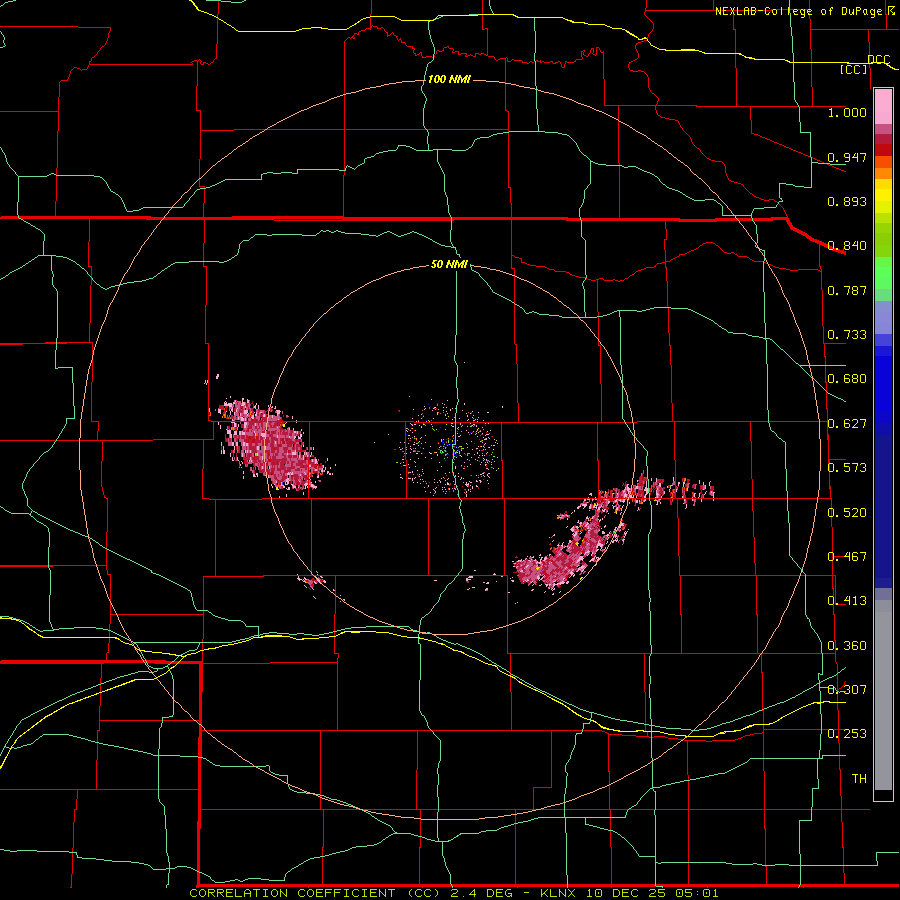Screen dimensions: 900x900
Task: Select the 0.573 legend value
Action: pyautogui.click(x=847, y=468)
